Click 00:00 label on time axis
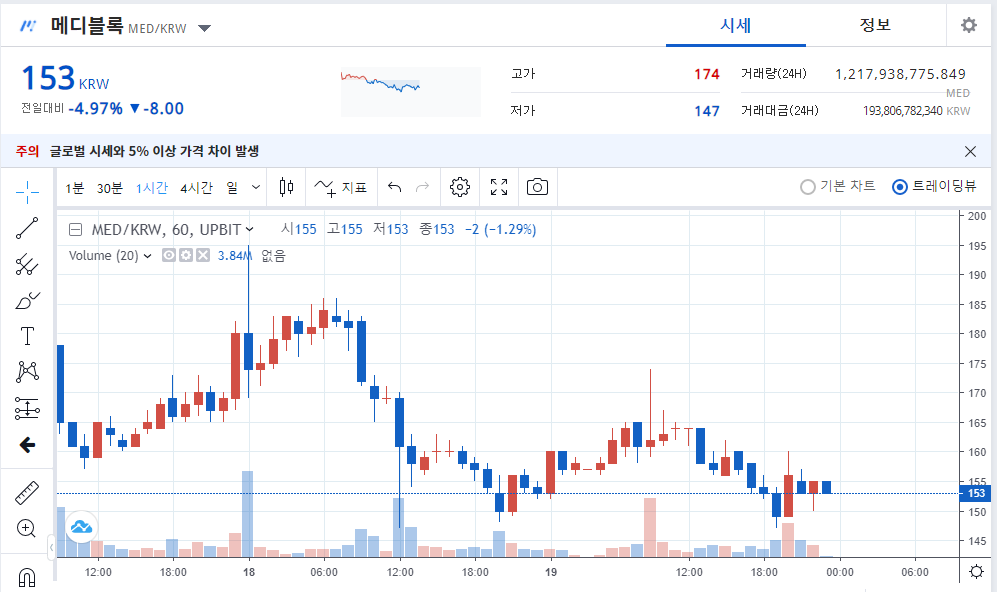The image size is (997, 592). (x=839, y=572)
